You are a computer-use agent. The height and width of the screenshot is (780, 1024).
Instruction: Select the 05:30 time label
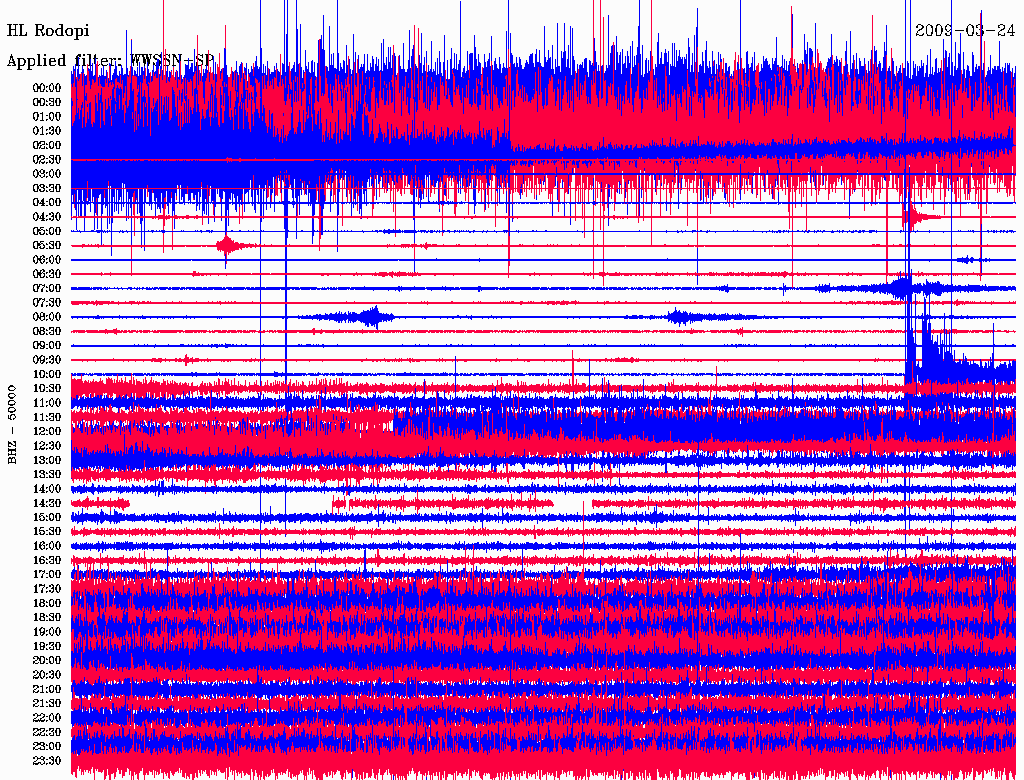[47, 245]
